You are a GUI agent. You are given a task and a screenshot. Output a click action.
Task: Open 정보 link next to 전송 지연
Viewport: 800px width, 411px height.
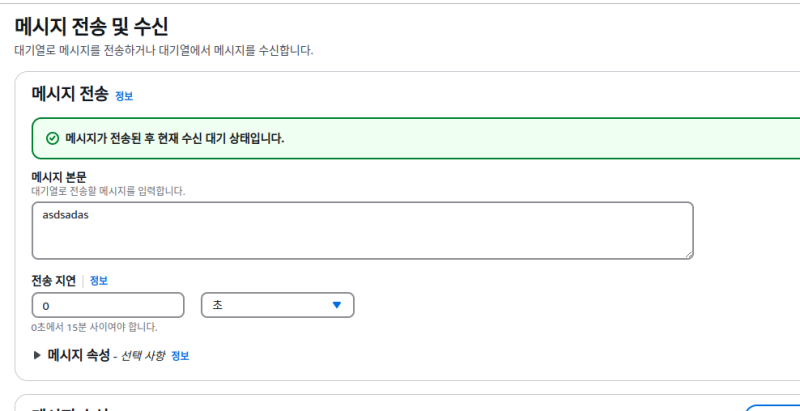tap(99, 281)
